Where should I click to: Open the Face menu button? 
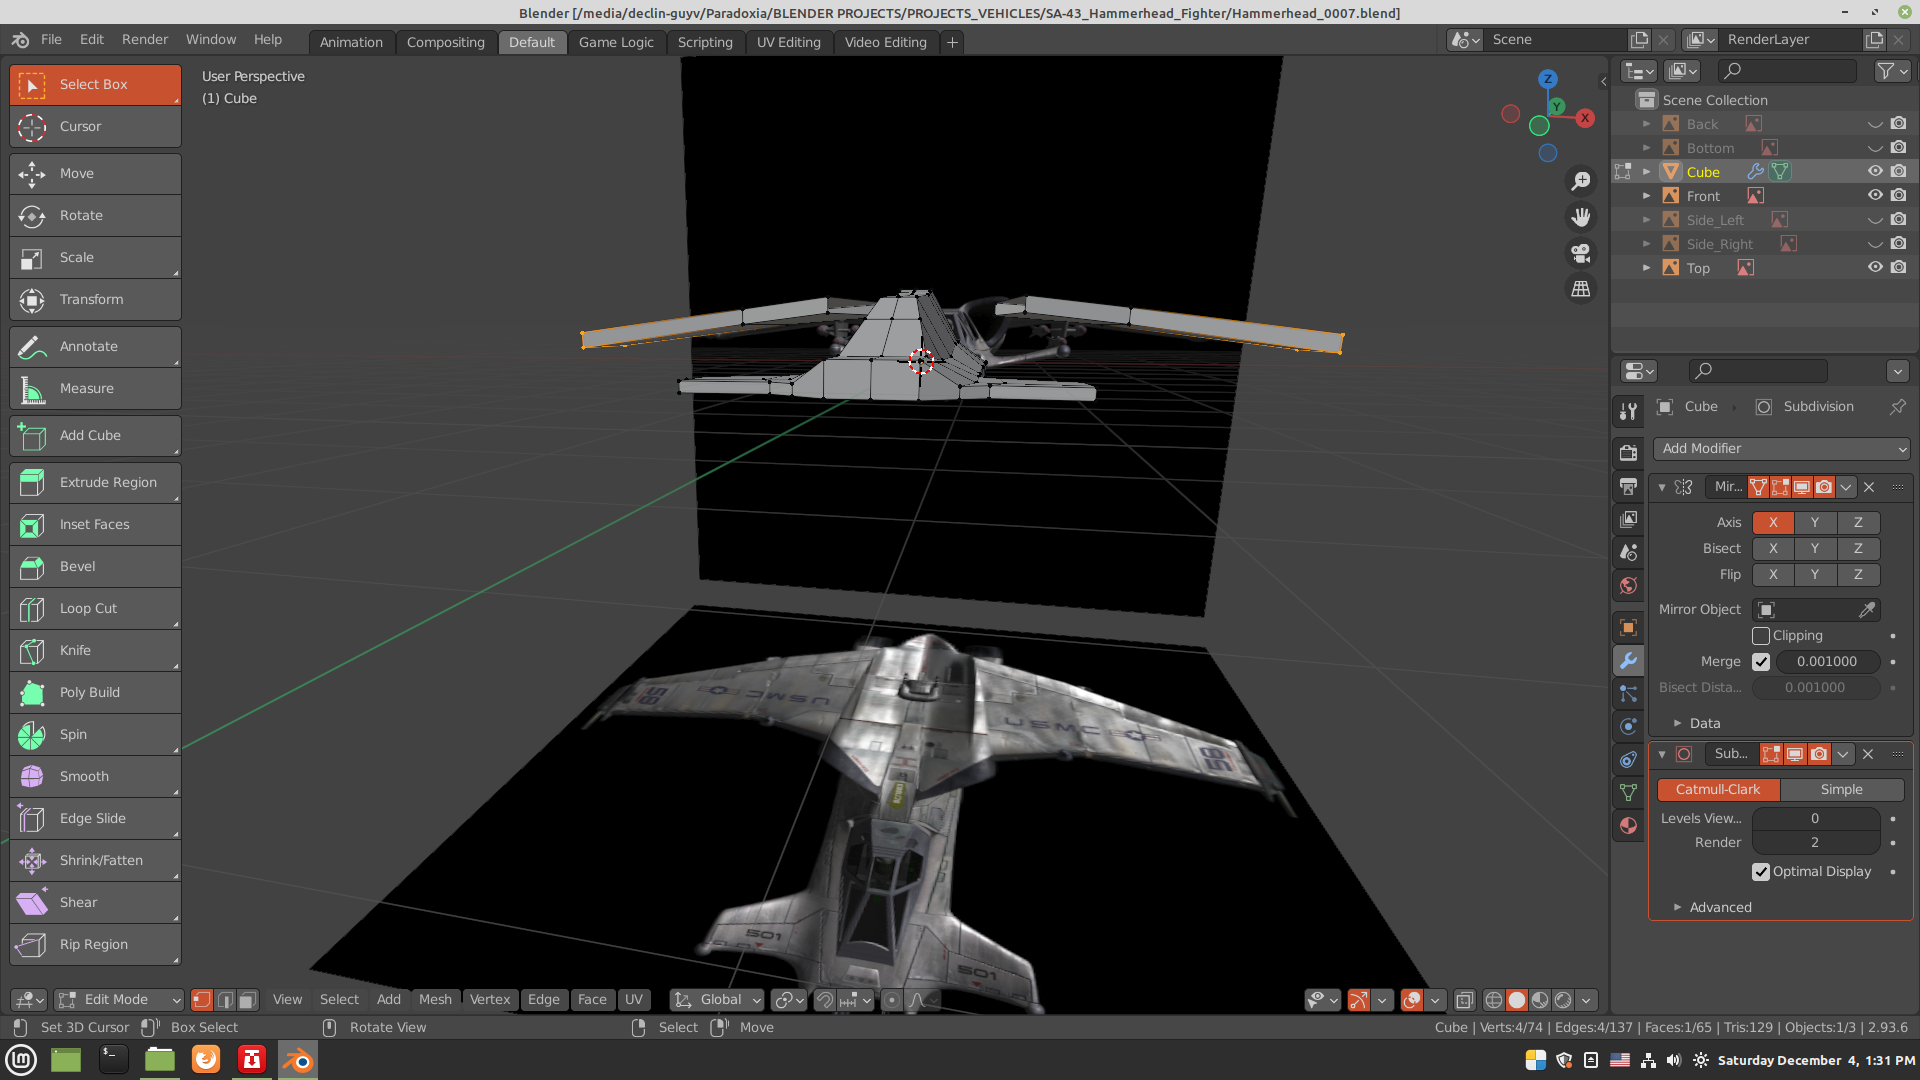(x=592, y=1000)
